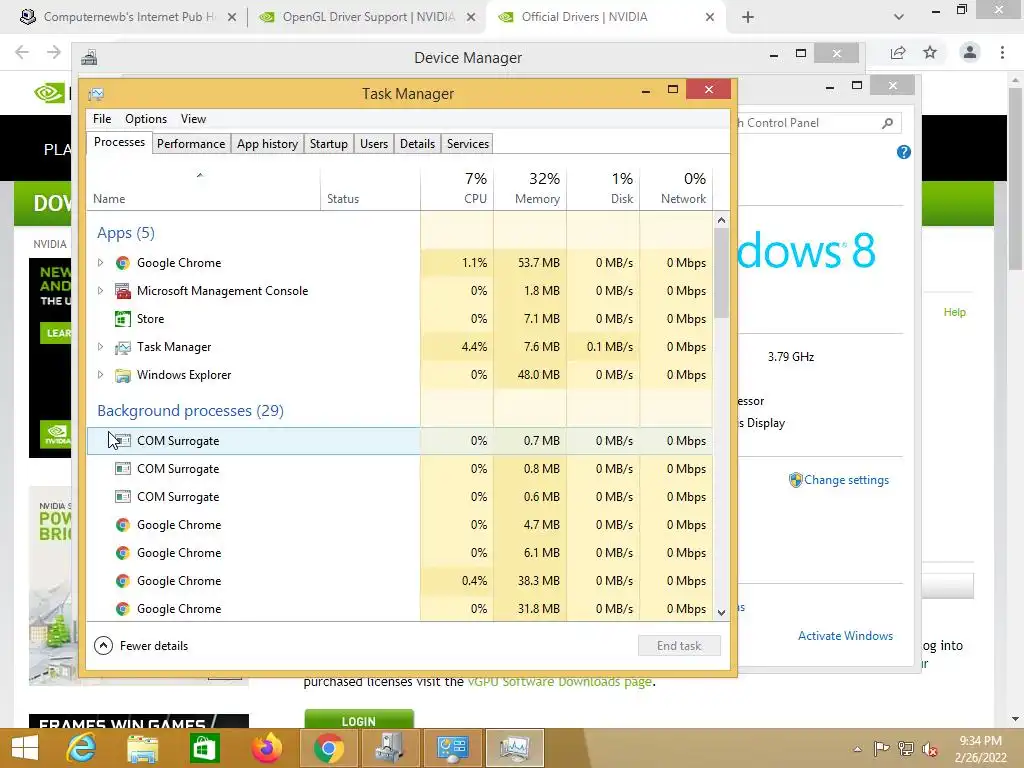Viewport: 1024px width, 768px height.
Task: Click the Google Chrome app icon in Apps list
Action: coord(122,263)
